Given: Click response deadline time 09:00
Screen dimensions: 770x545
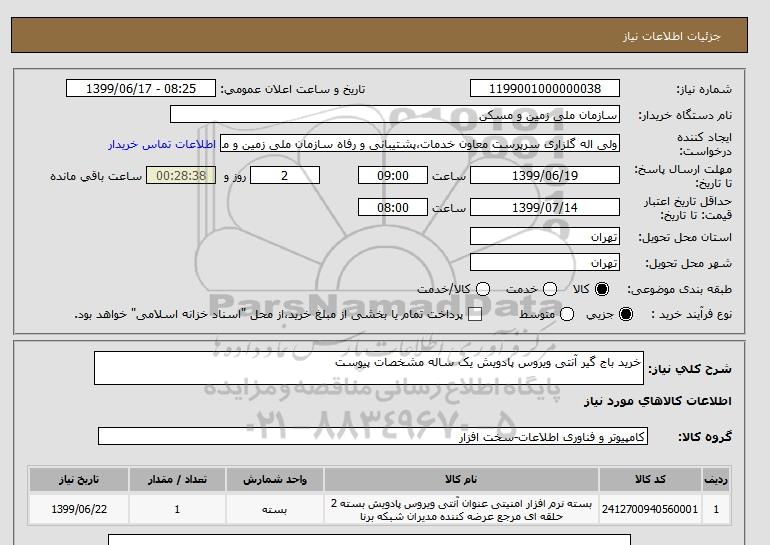Looking at the screenshot, I should (x=393, y=175).
